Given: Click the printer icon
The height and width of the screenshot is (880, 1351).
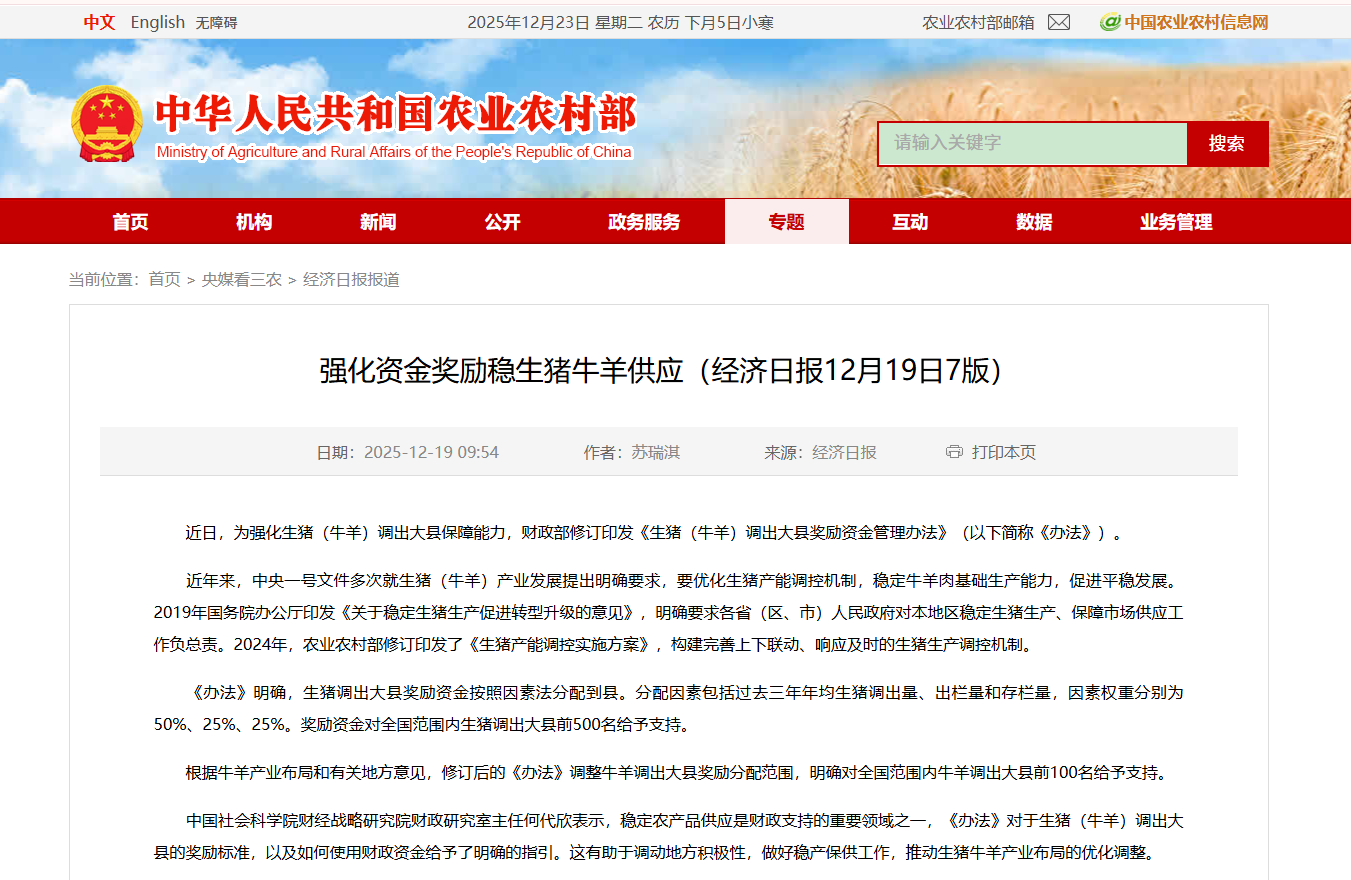Looking at the screenshot, I should click(954, 452).
